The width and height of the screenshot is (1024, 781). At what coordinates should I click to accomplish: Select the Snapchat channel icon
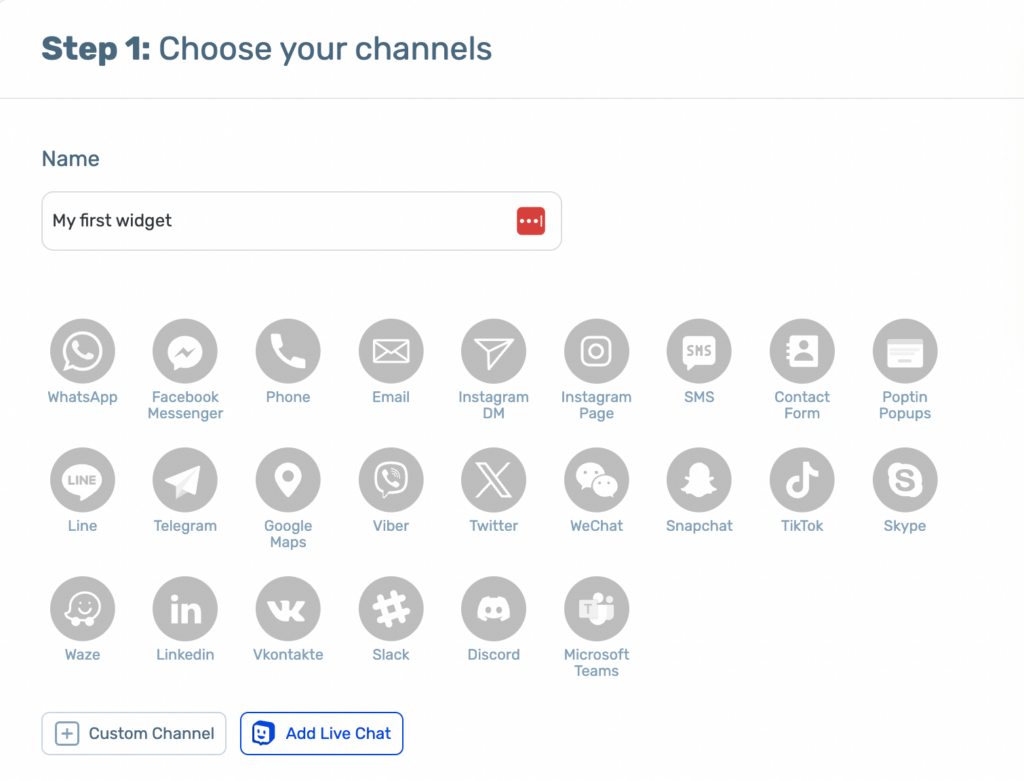pyautogui.click(x=699, y=481)
